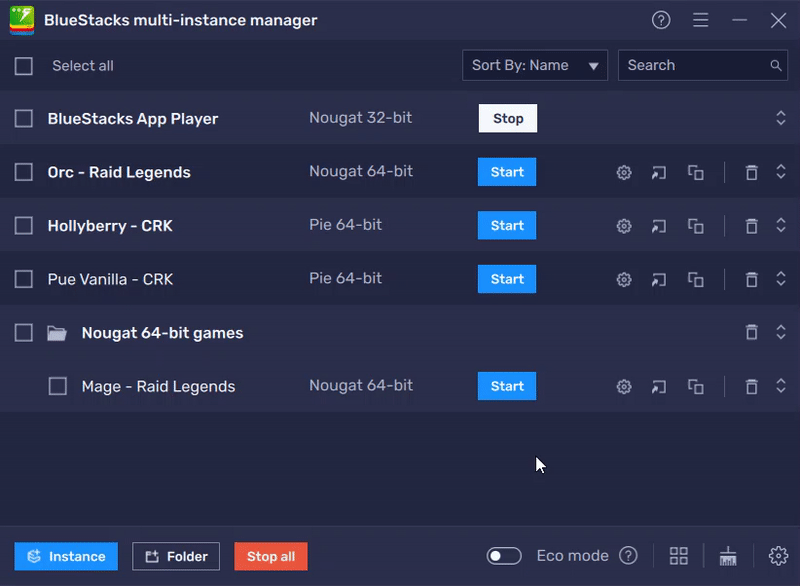Click the Eco mode label
This screenshot has height=586, width=800.
(572, 555)
